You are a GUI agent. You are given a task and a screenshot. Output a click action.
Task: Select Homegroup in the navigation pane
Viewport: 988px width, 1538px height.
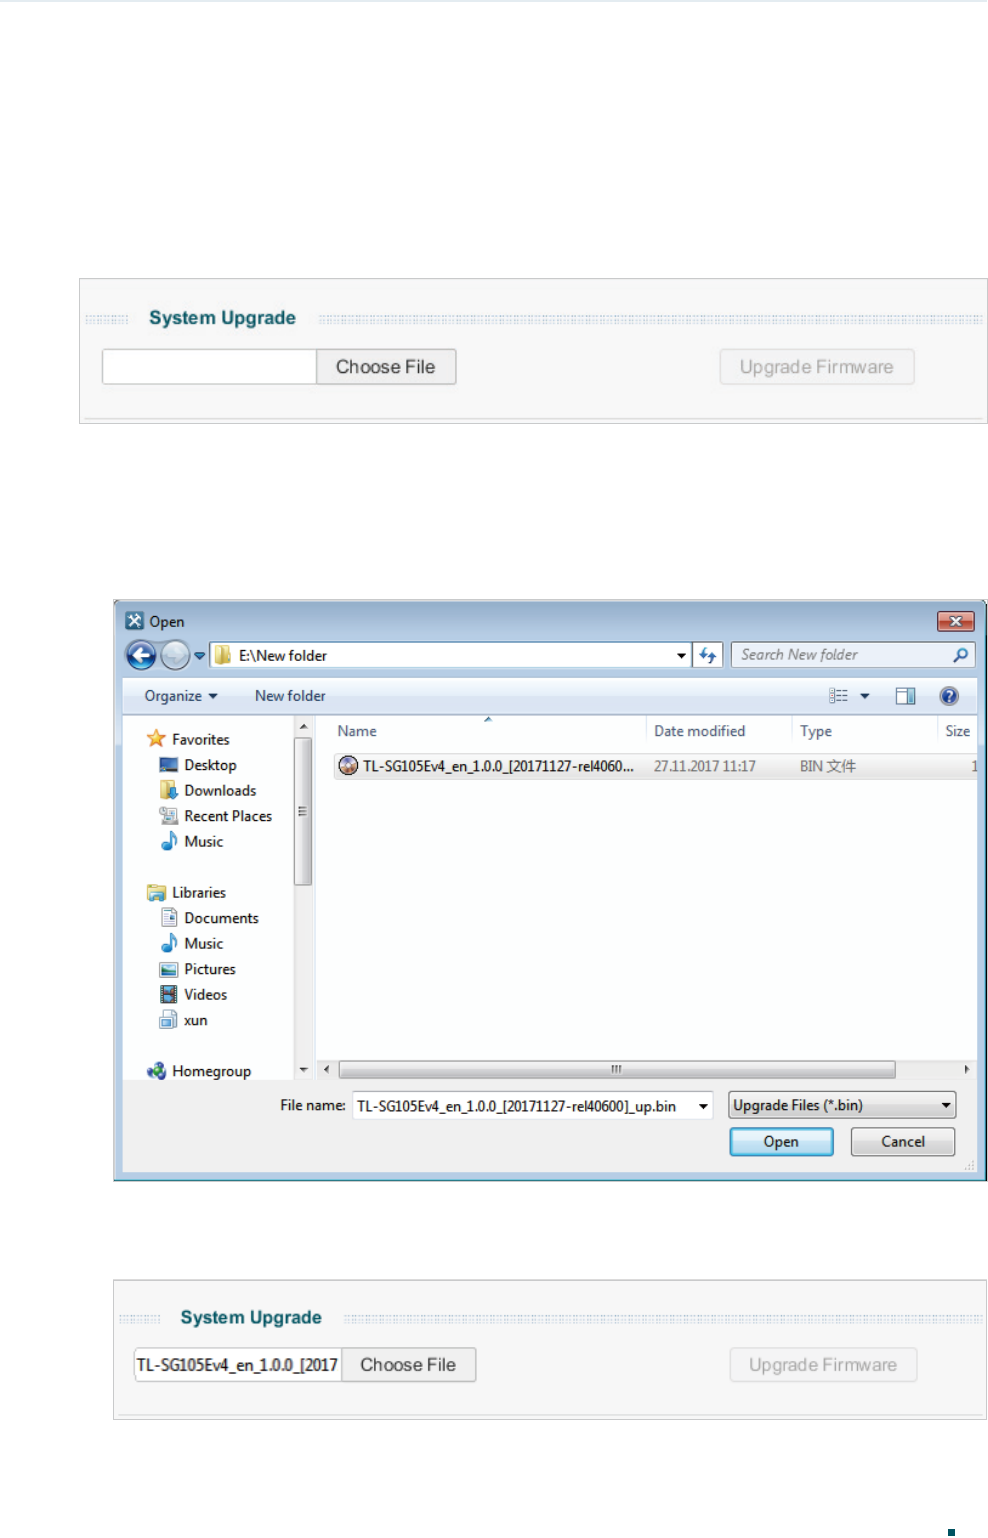point(211,1071)
